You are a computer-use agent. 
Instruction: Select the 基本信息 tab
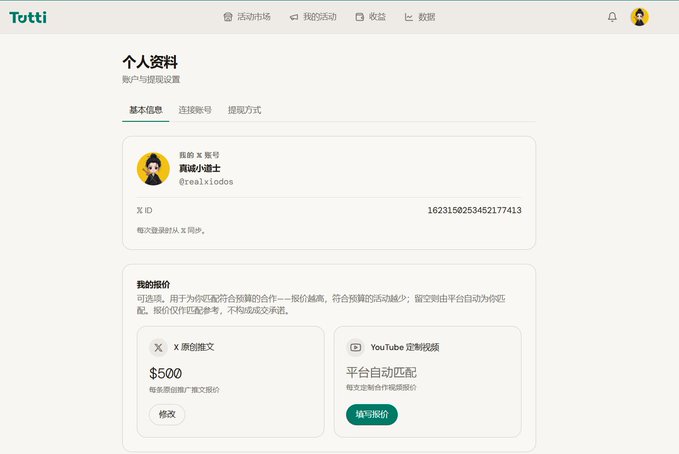pos(146,110)
